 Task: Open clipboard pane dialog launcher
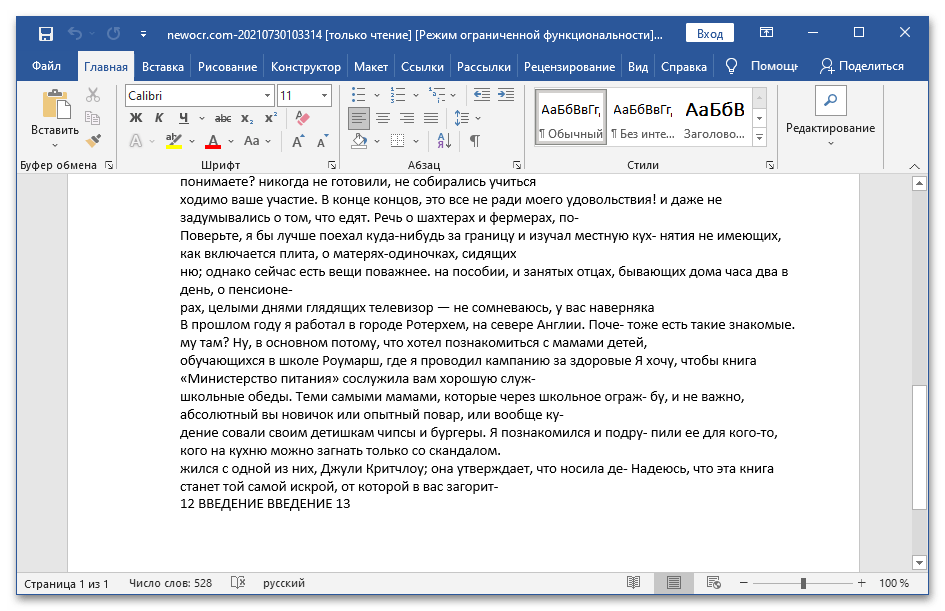click(109, 165)
